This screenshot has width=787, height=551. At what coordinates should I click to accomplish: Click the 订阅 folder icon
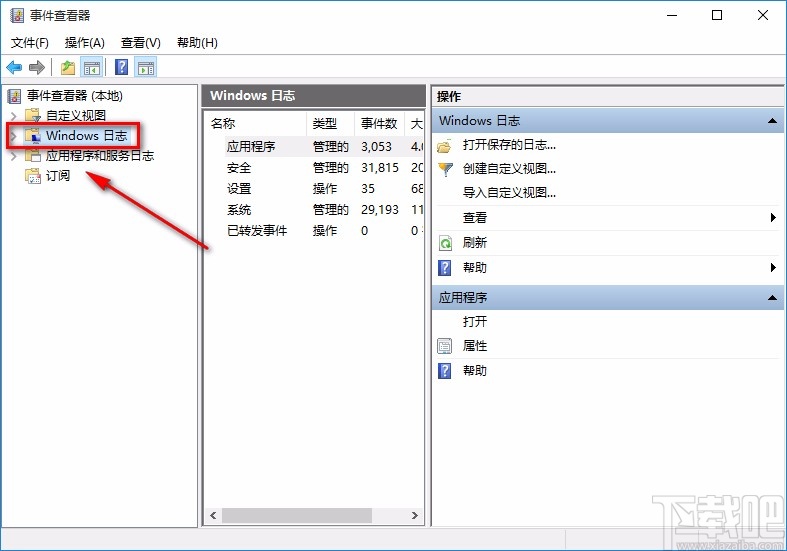pyautogui.click(x=33, y=176)
